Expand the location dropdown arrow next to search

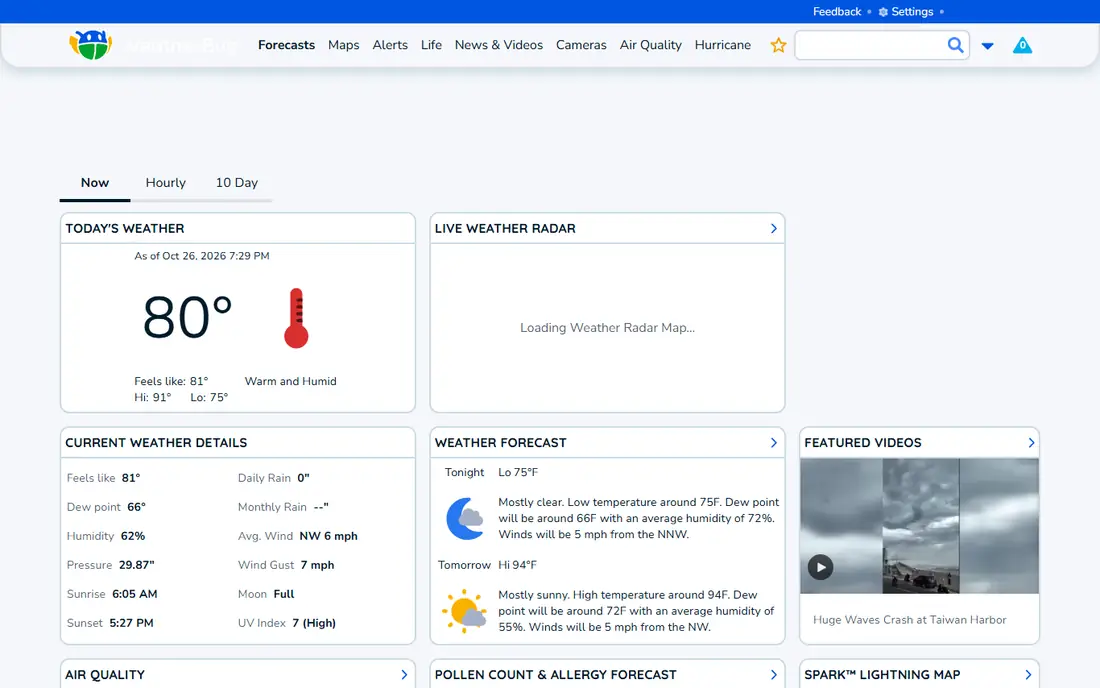pos(987,46)
